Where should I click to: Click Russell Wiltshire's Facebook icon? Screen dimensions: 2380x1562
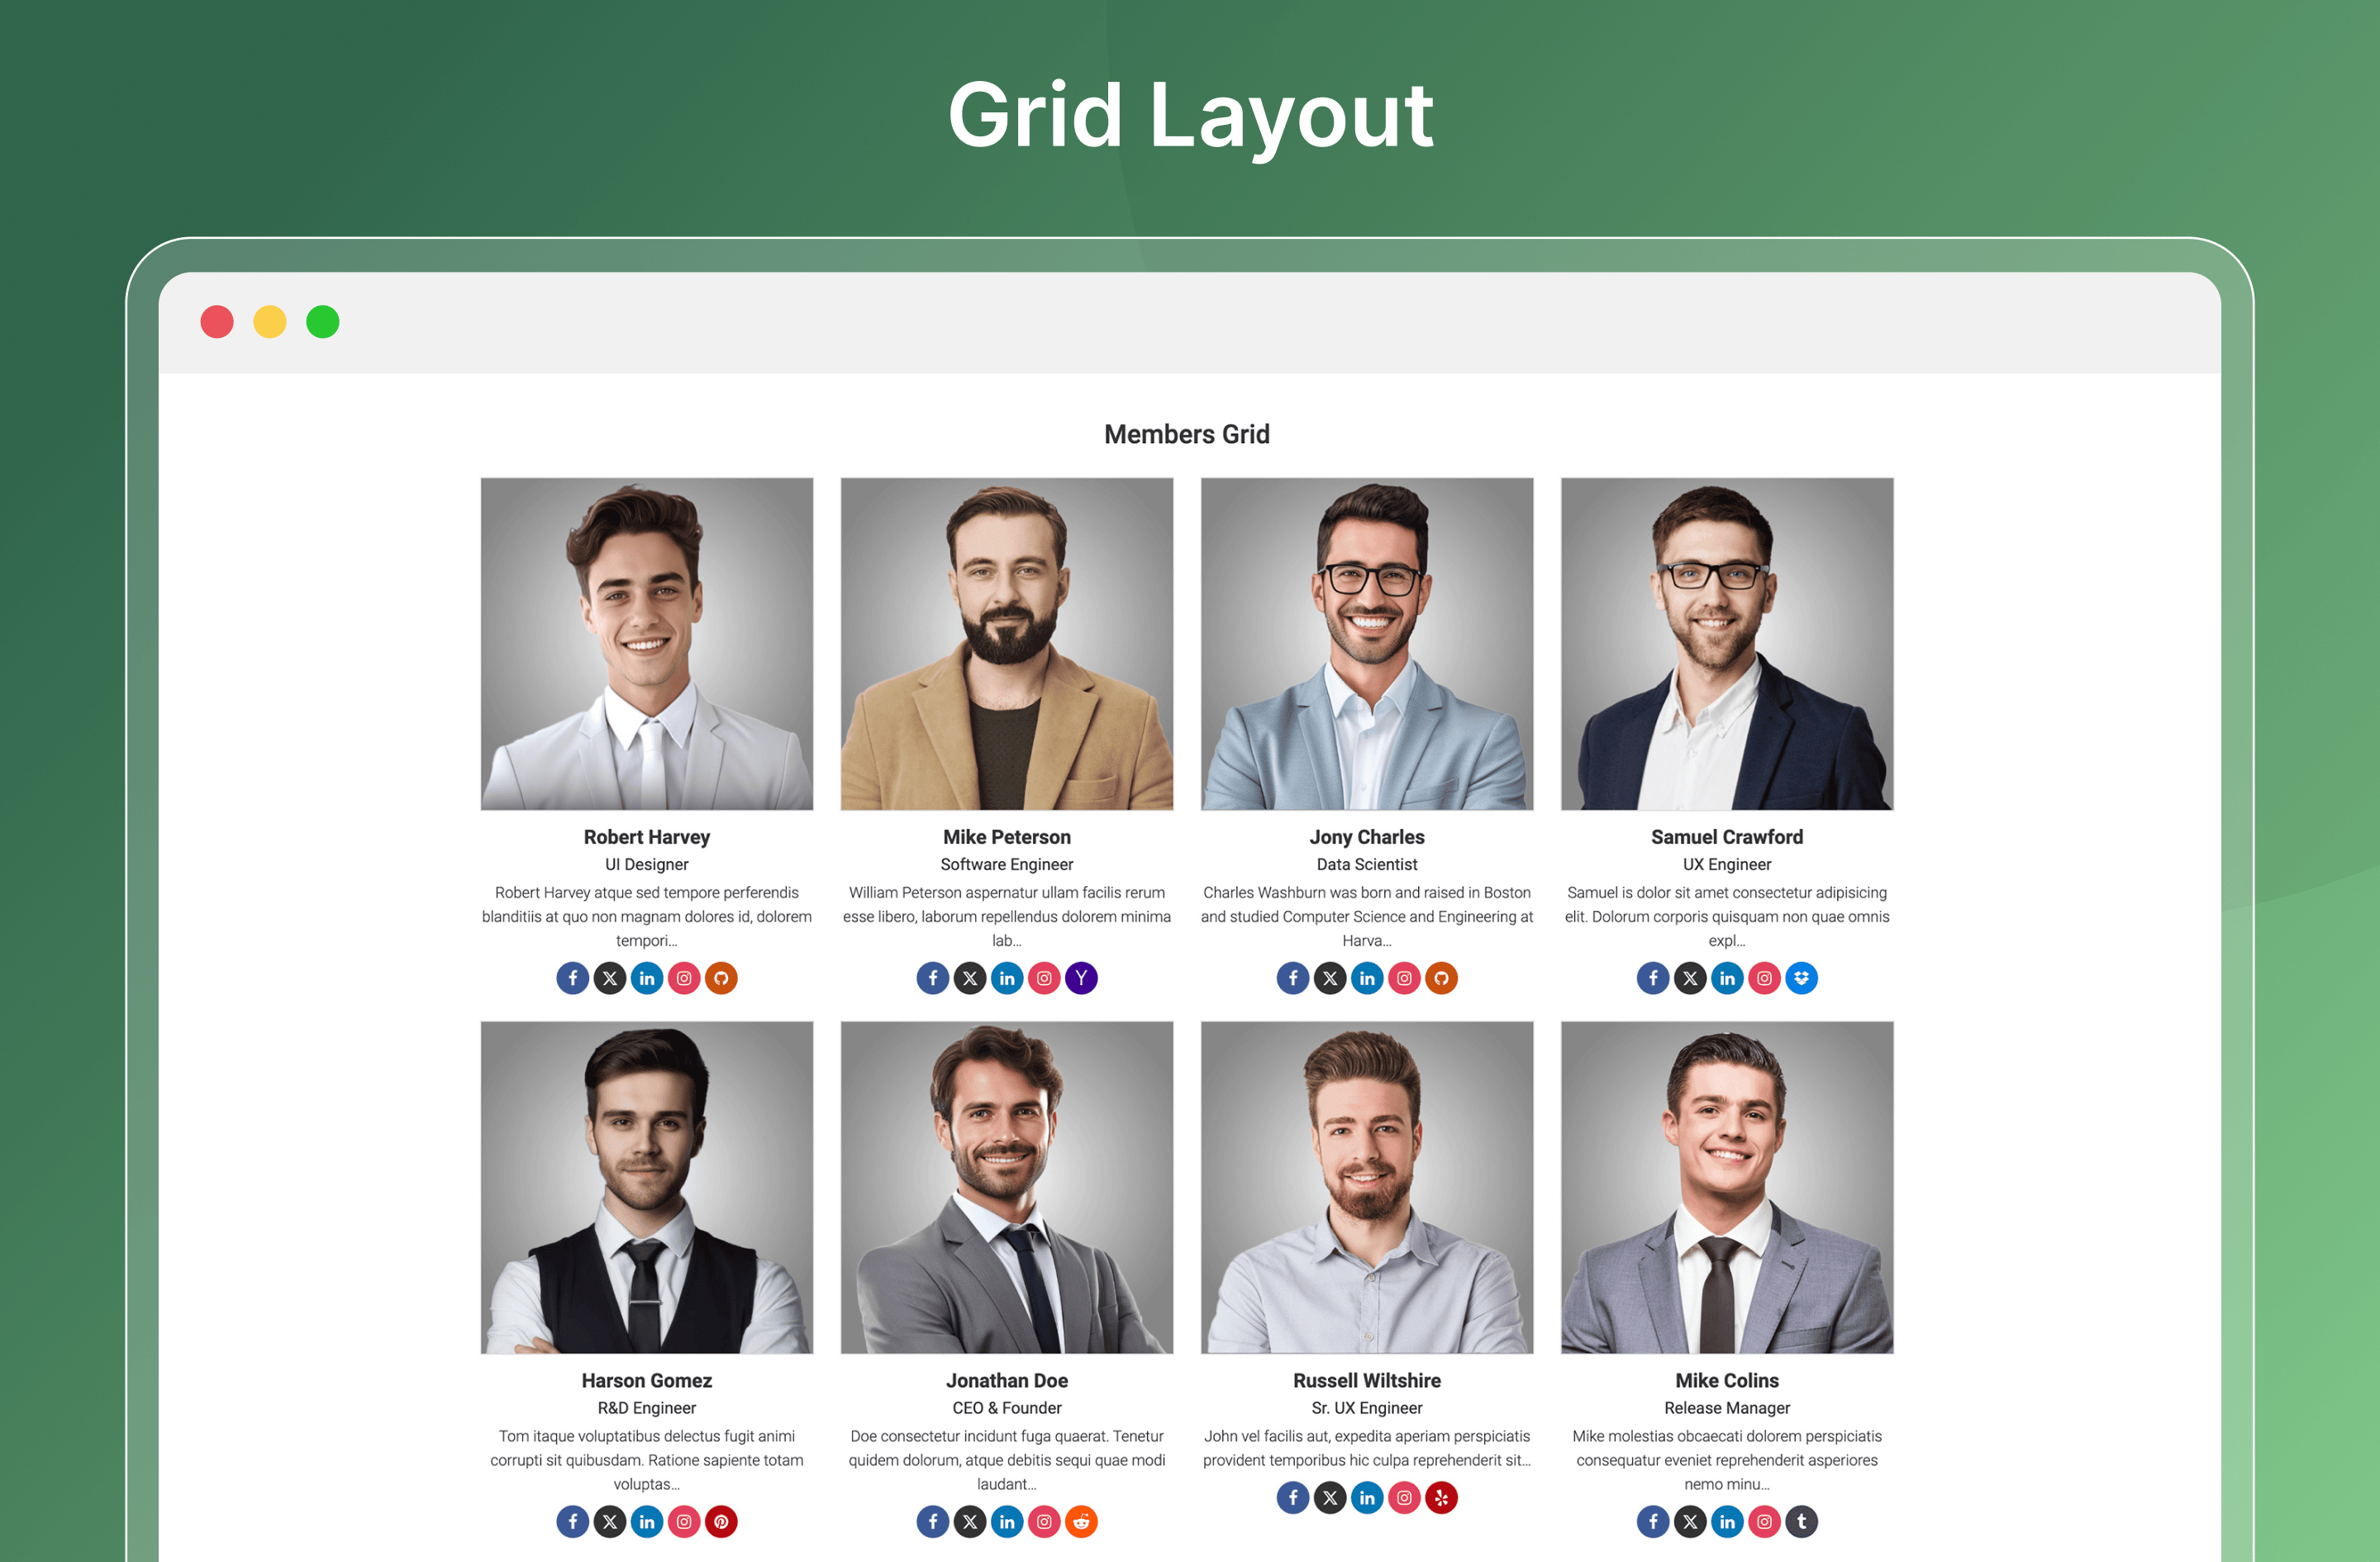click(1293, 1498)
